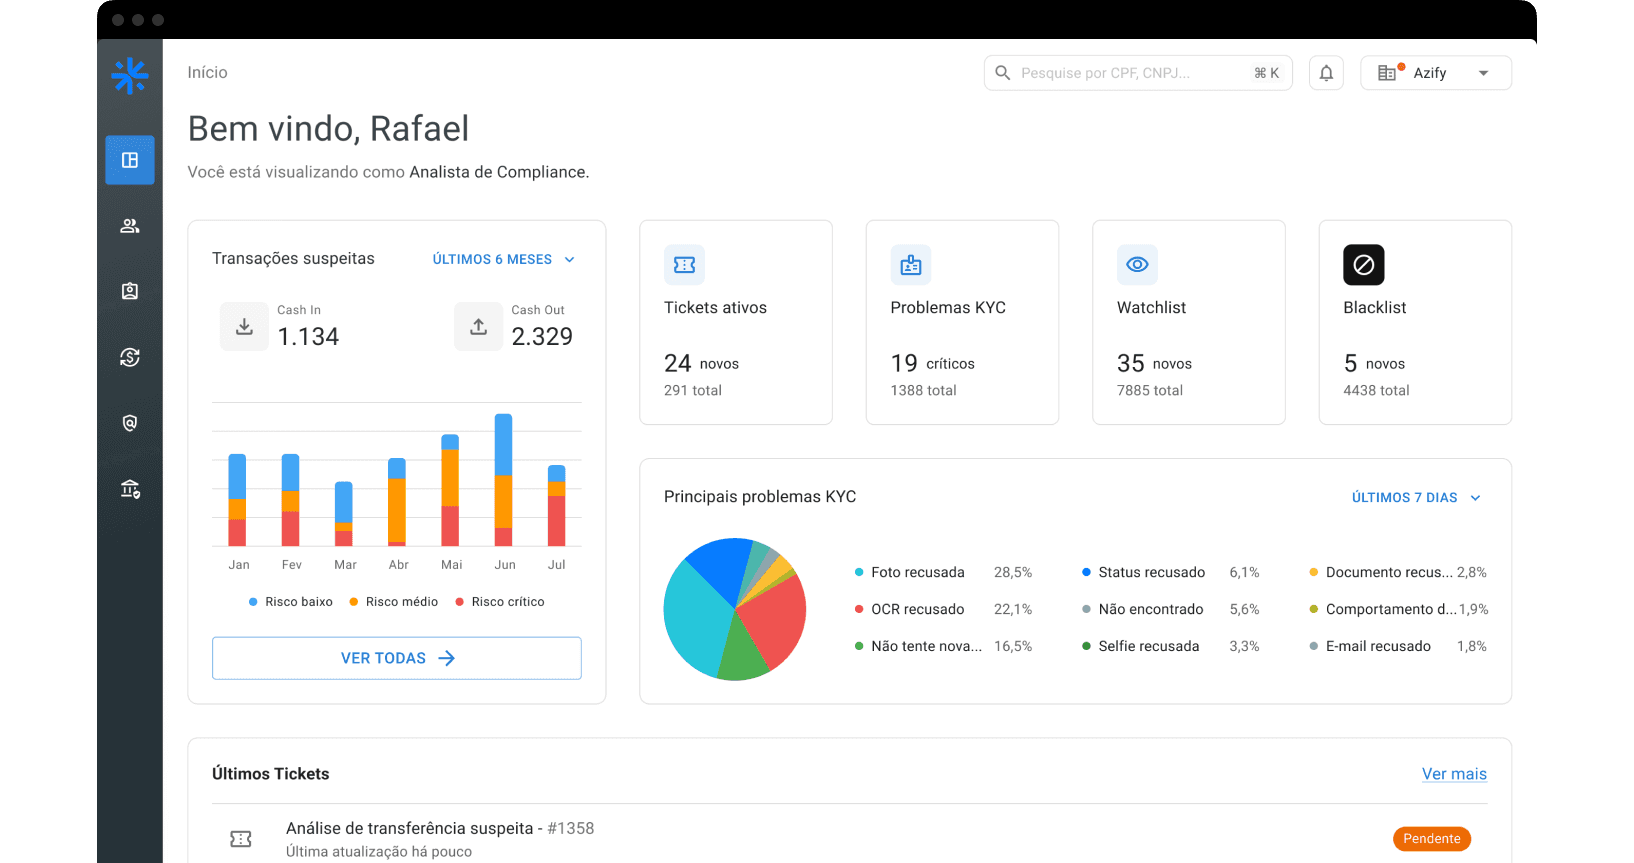Click the Cash Out upload icon
The height and width of the screenshot is (863, 1634).
tap(479, 326)
